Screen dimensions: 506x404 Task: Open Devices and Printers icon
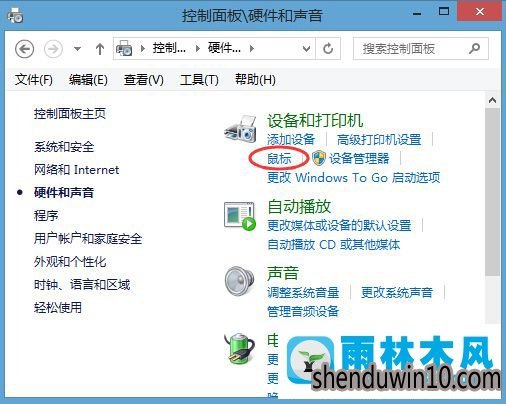coord(240,129)
